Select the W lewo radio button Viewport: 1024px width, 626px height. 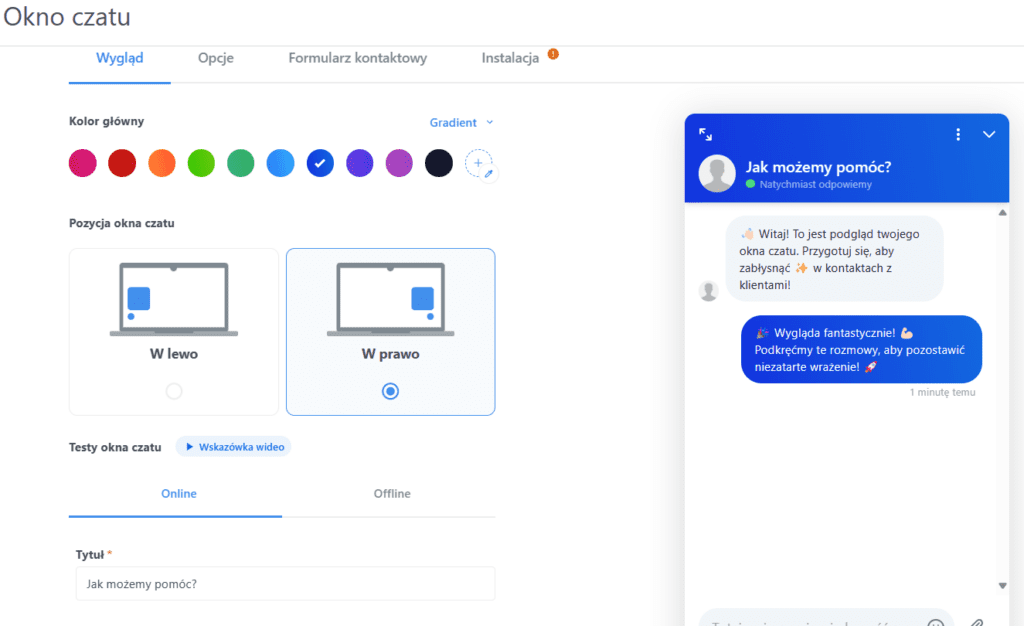[x=174, y=391]
